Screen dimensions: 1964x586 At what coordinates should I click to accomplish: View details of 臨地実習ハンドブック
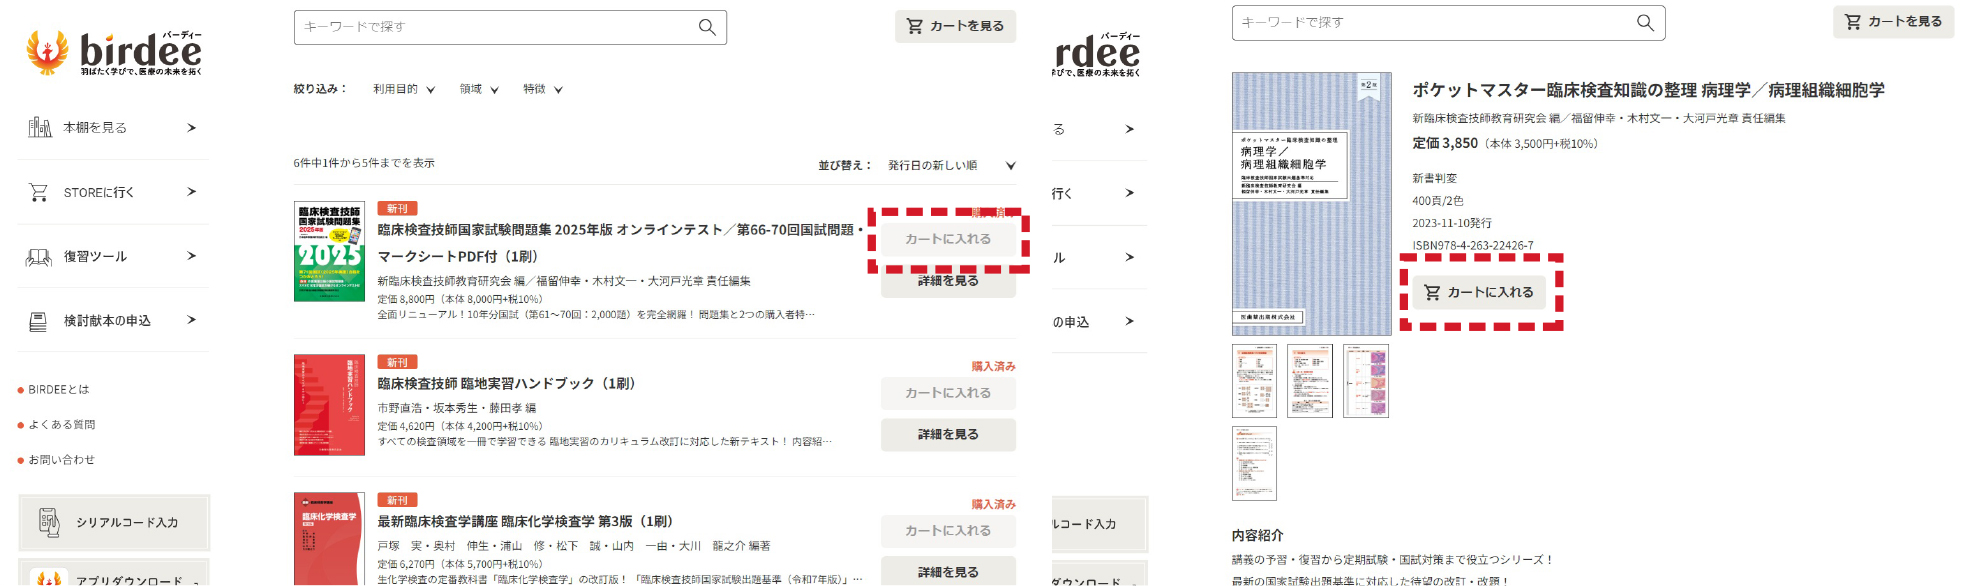pyautogui.click(x=947, y=435)
